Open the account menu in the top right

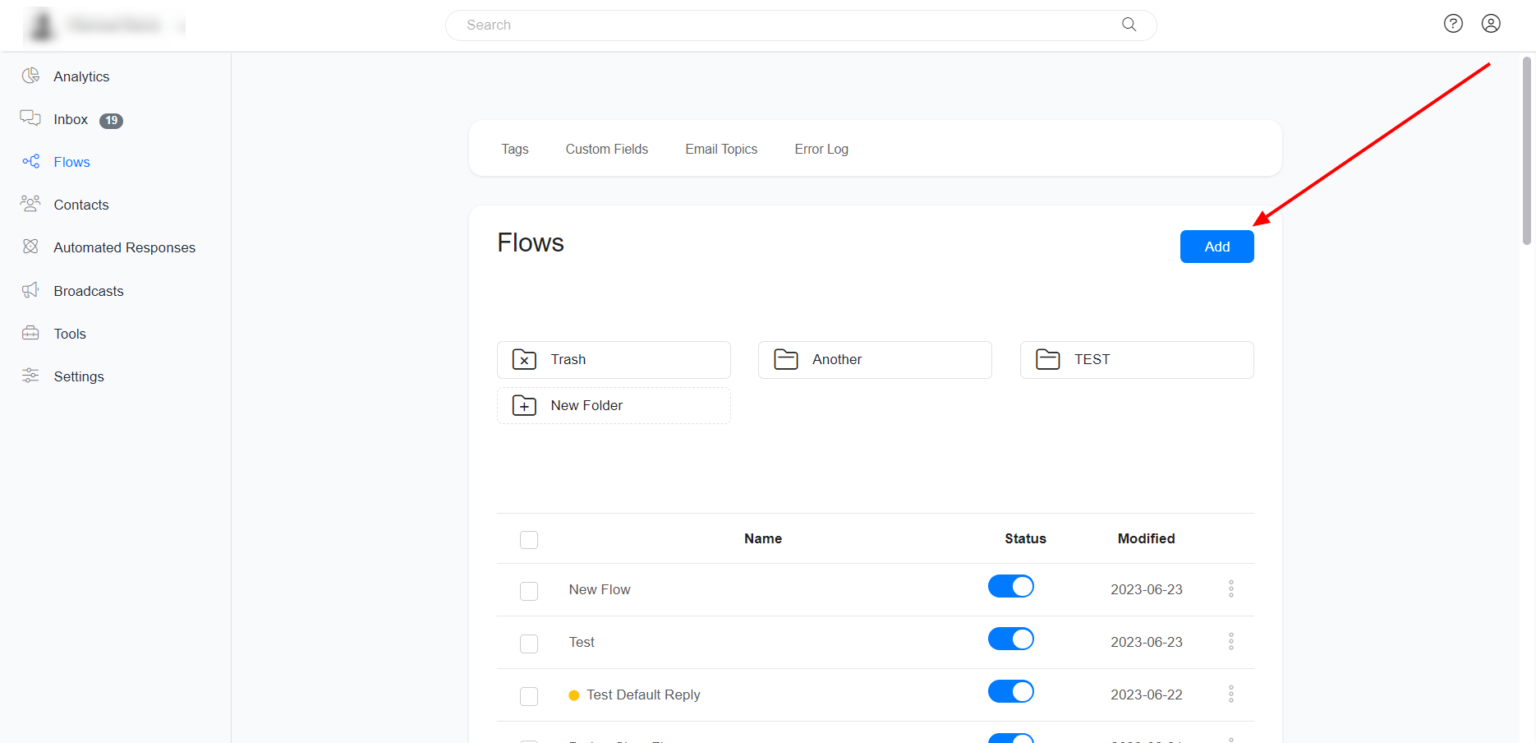[x=1491, y=22]
